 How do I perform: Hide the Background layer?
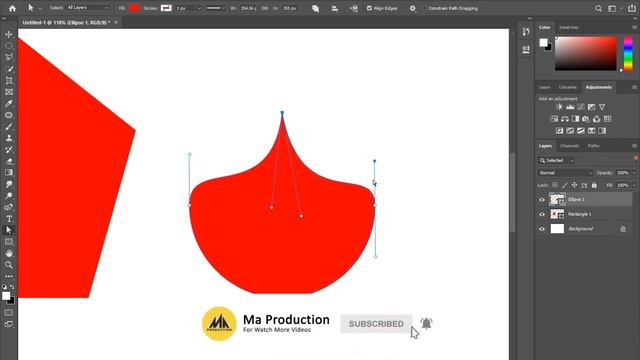[x=542, y=229]
